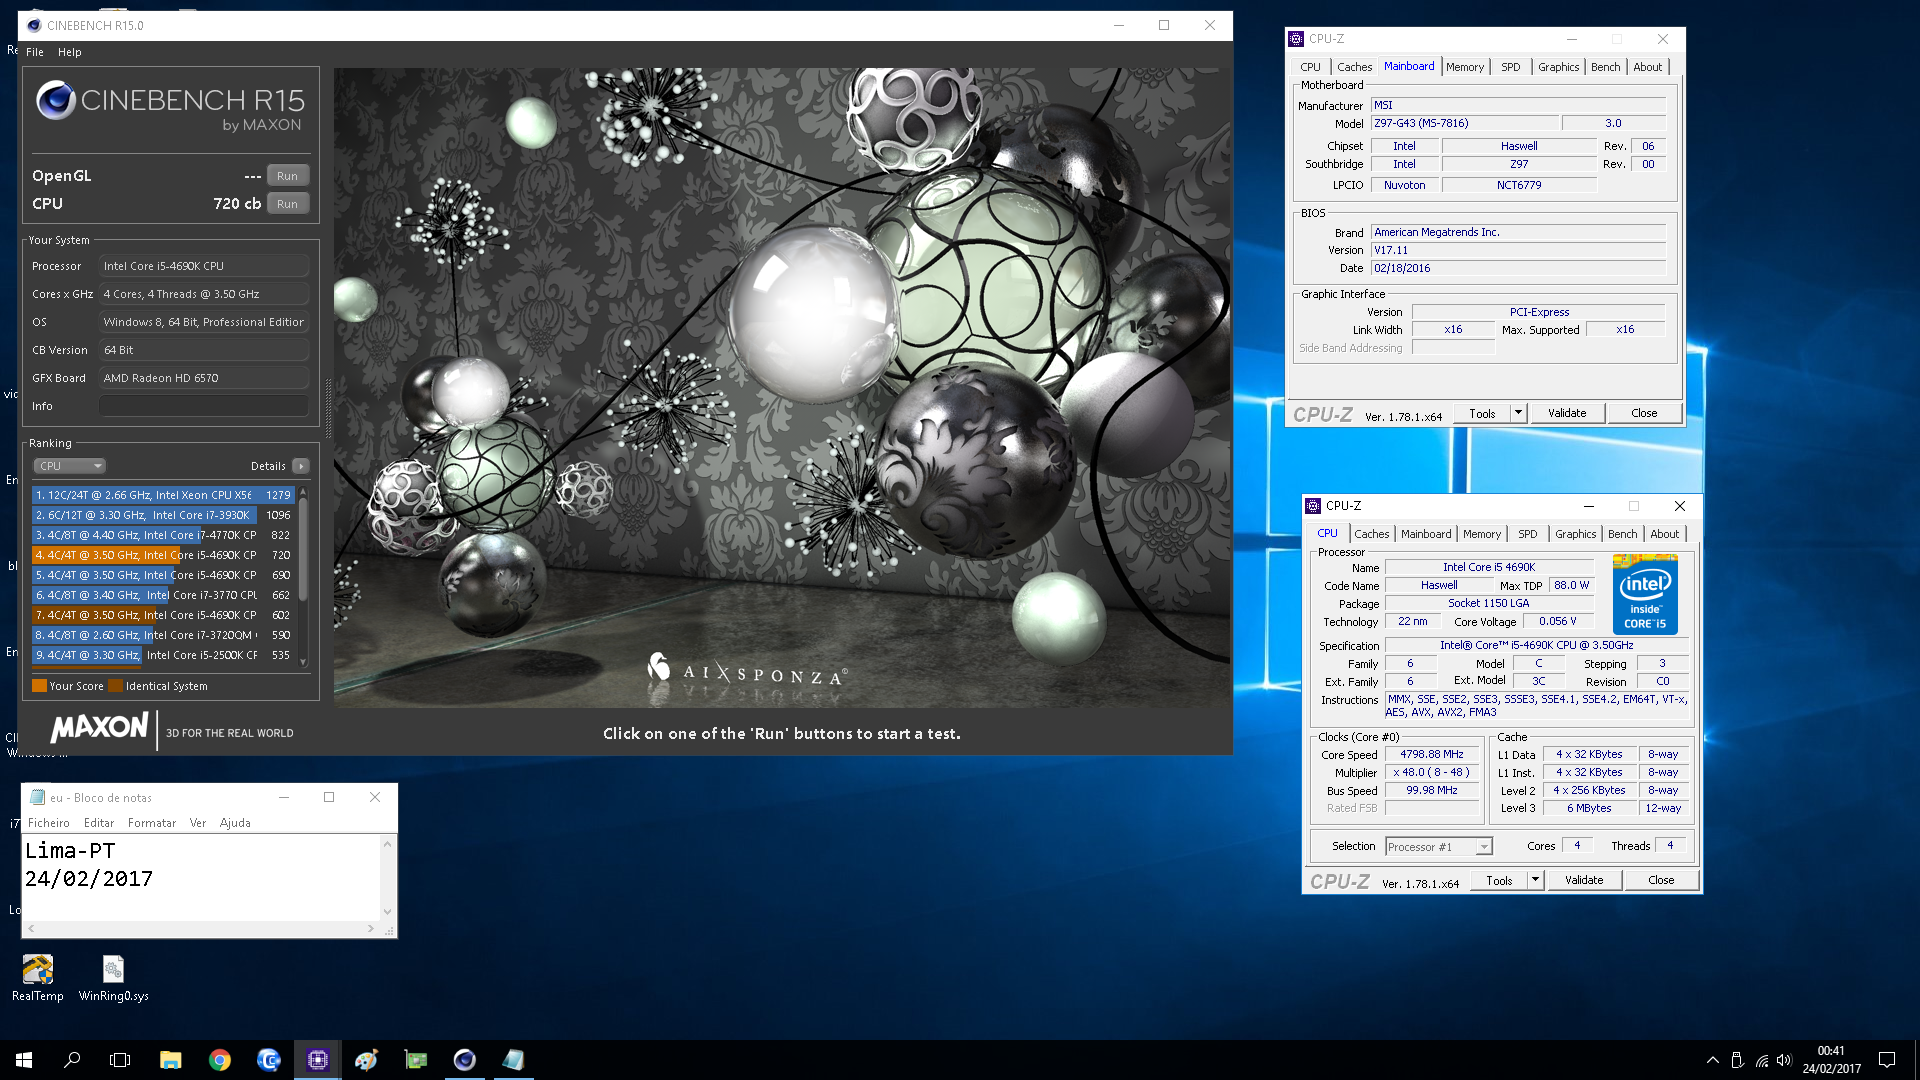This screenshot has height=1080, width=1920.
Task: Run the CPU benchmark
Action: [287, 204]
